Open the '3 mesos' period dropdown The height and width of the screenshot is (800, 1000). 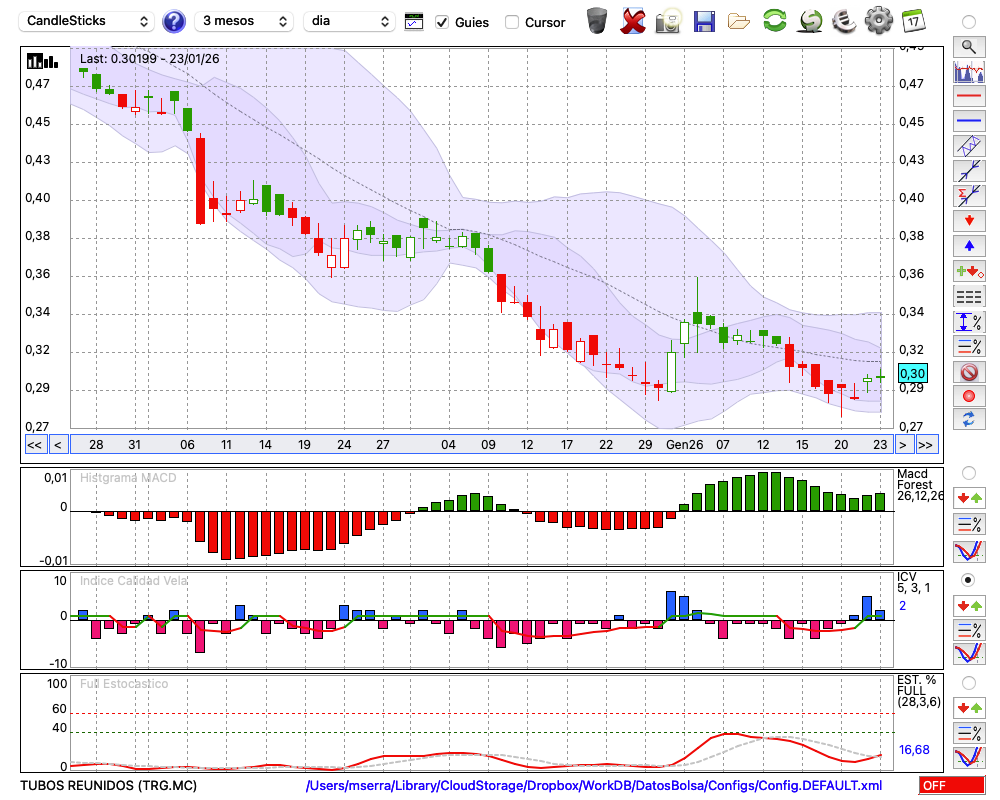(244, 22)
